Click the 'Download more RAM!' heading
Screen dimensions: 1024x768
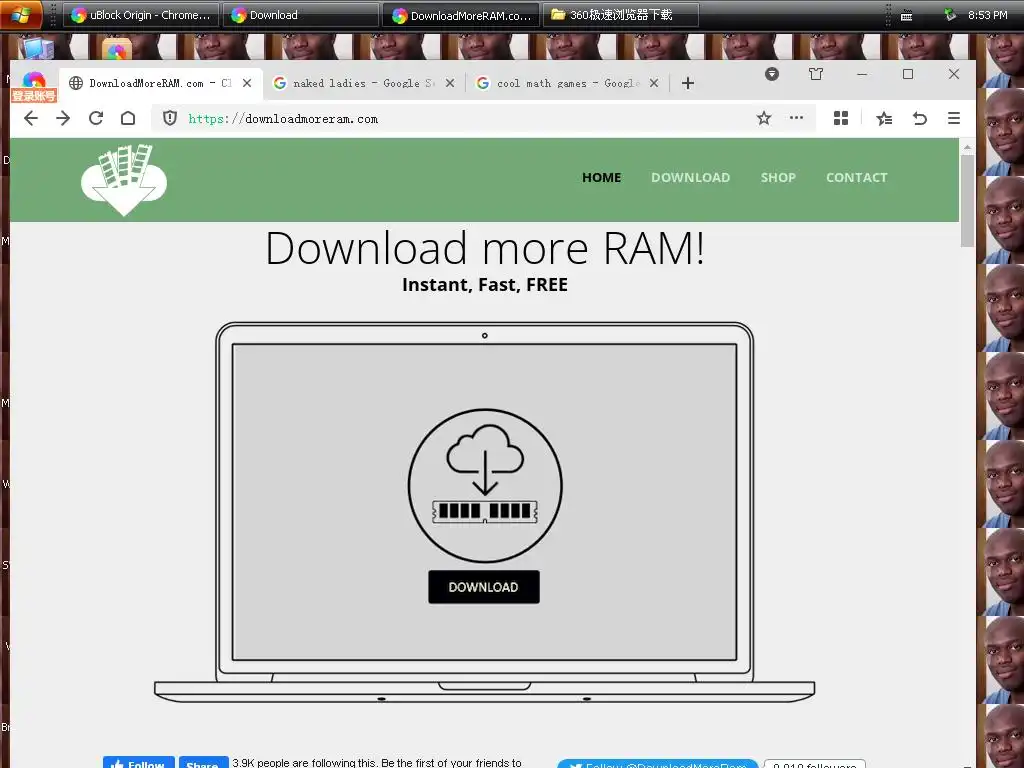point(485,248)
